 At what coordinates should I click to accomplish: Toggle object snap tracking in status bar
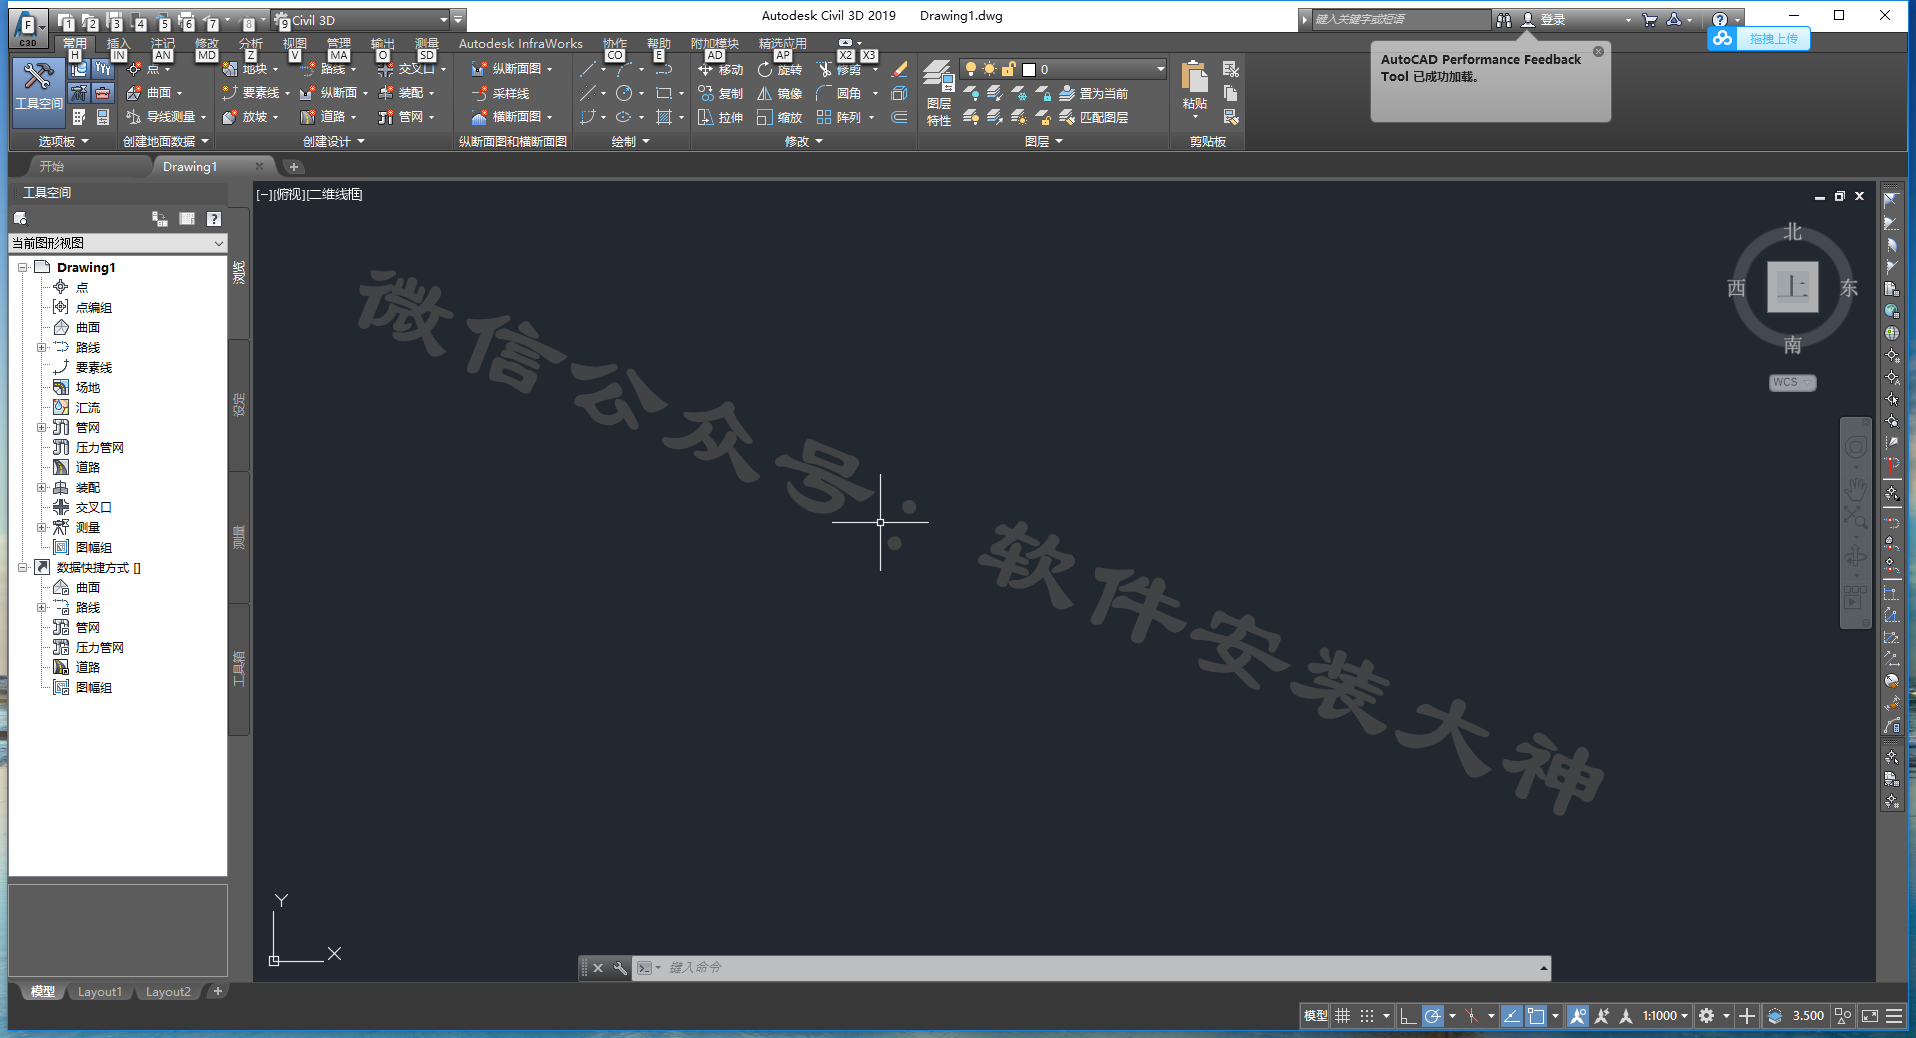[1512, 1016]
